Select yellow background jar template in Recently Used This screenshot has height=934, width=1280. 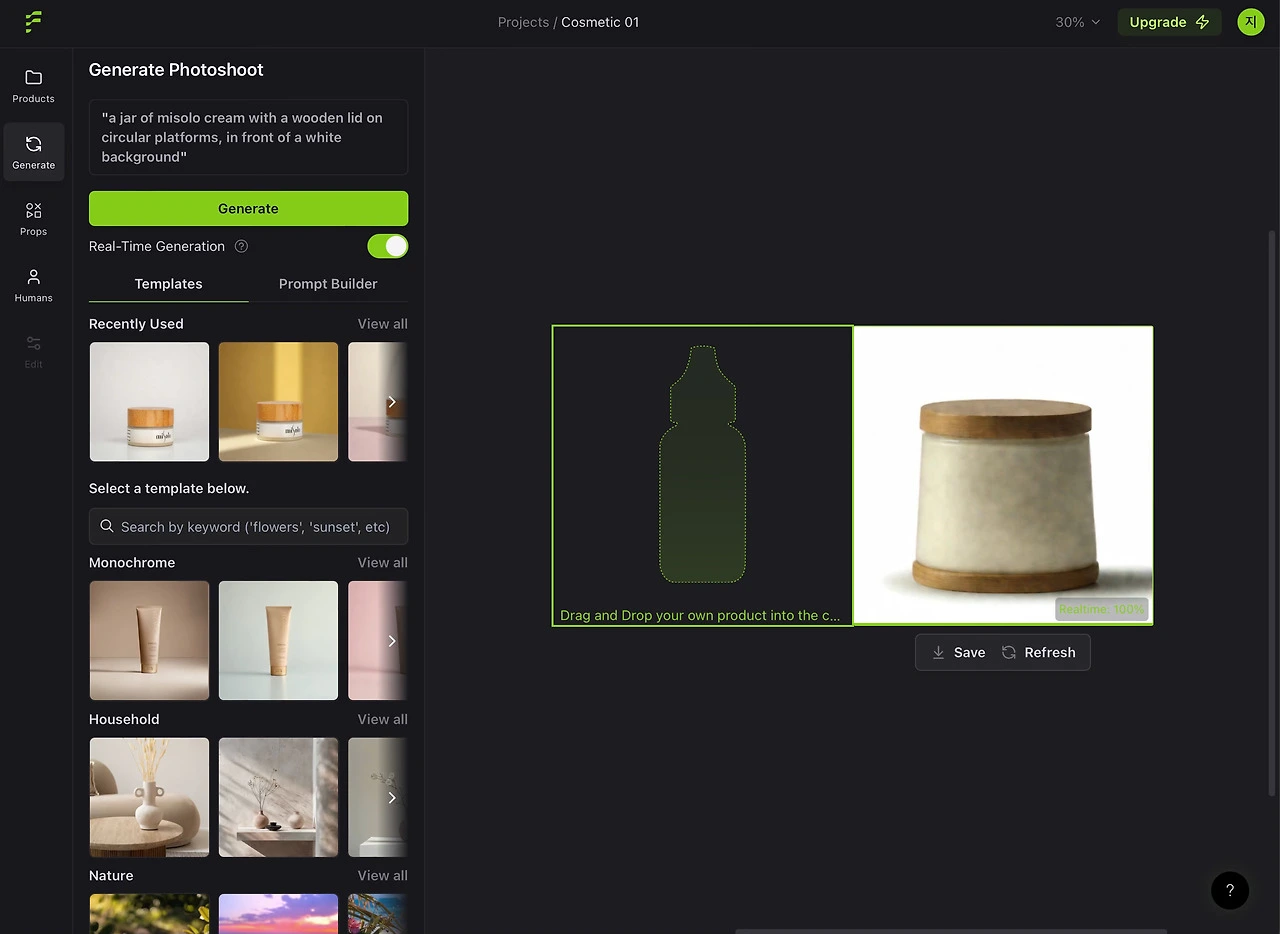(279, 402)
